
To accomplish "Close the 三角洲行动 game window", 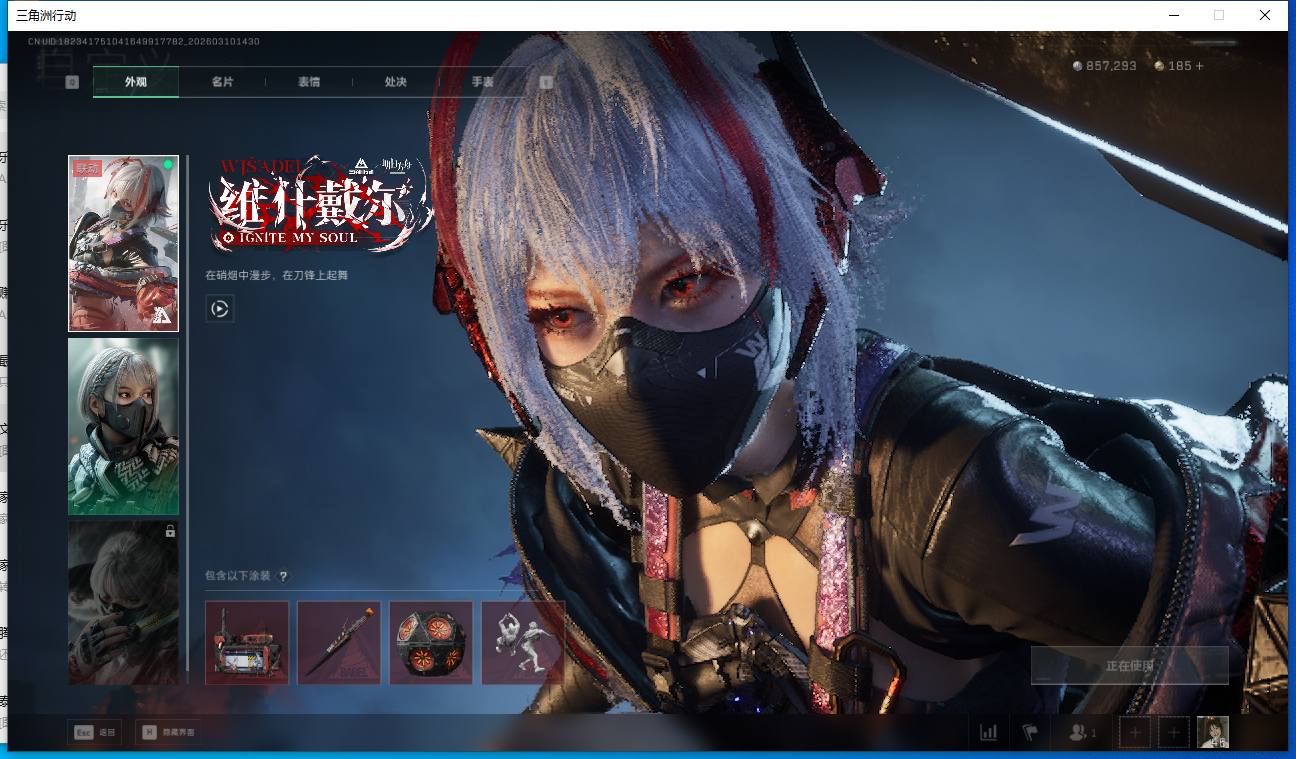I will [x=1265, y=16].
